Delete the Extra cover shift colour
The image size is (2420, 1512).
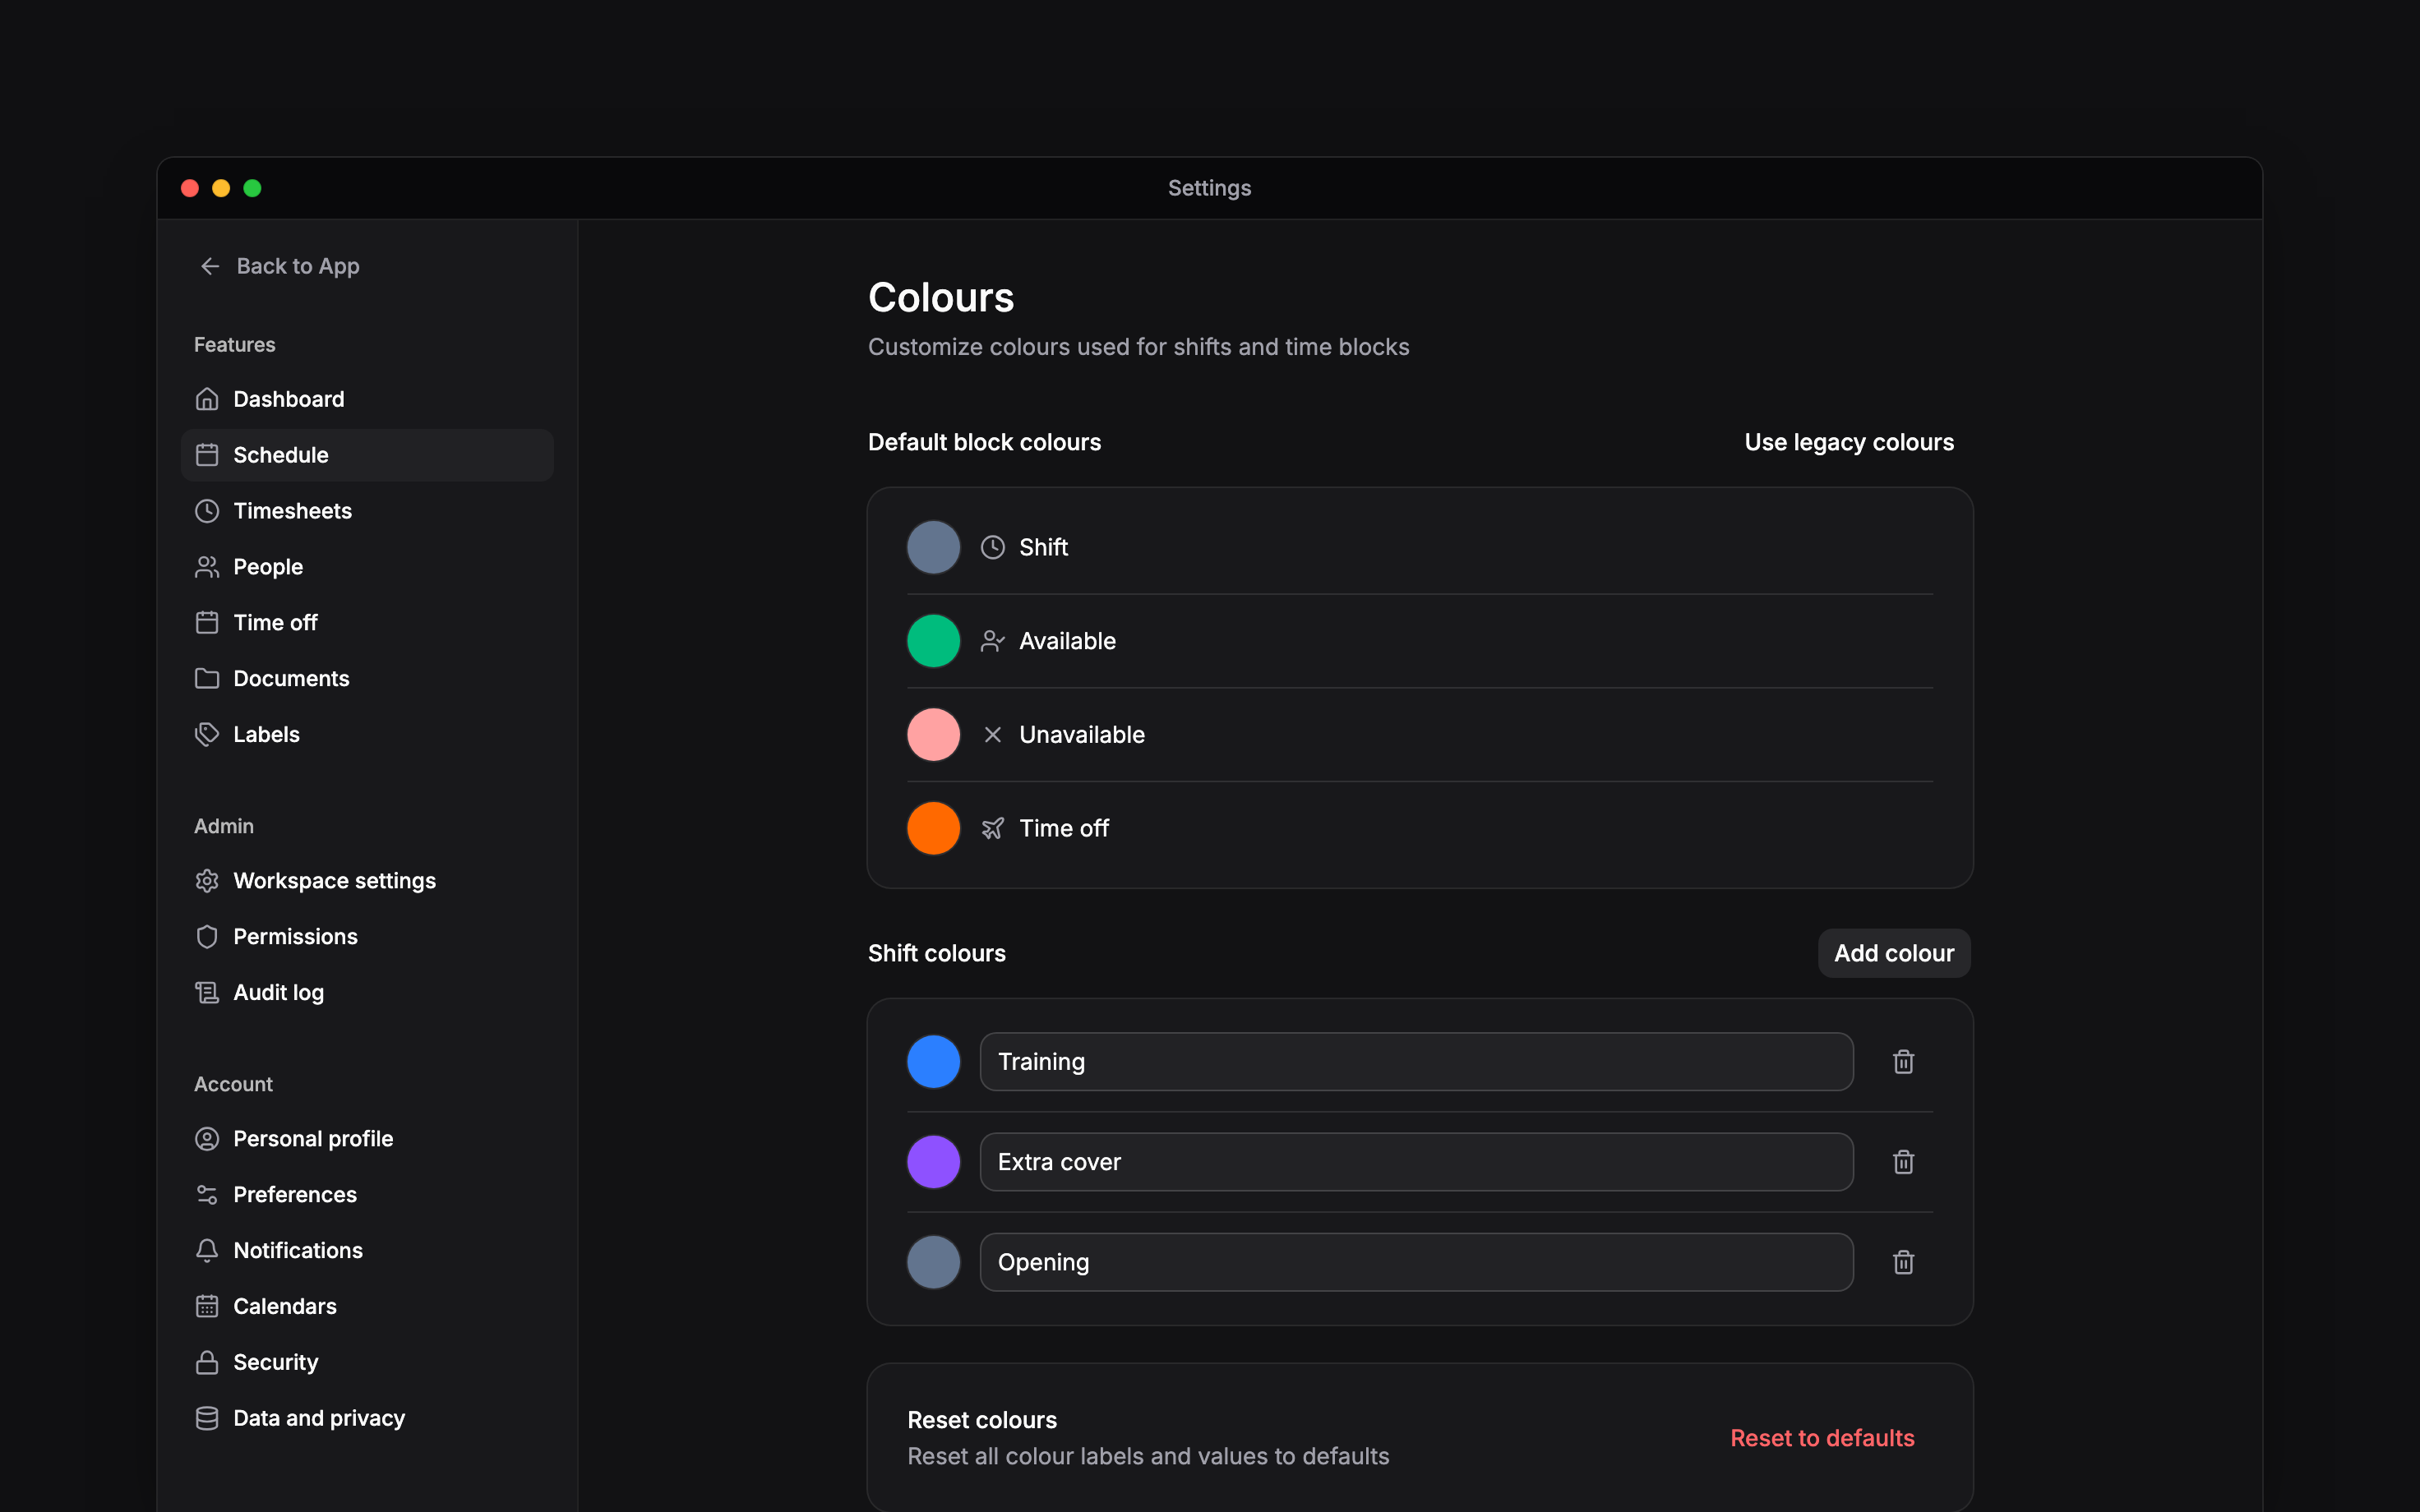coord(1904,1162)
